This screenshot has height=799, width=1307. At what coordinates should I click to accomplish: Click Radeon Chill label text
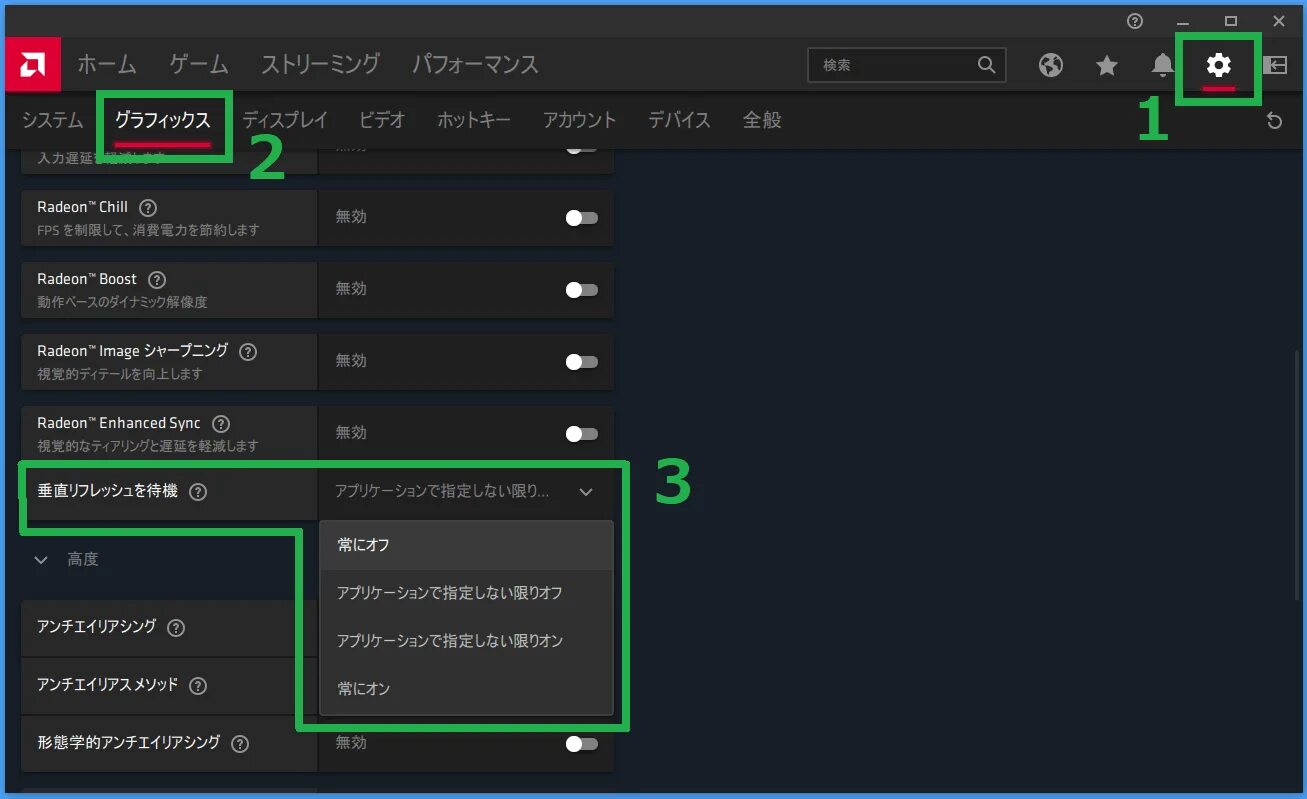click(x=83, y=208)
